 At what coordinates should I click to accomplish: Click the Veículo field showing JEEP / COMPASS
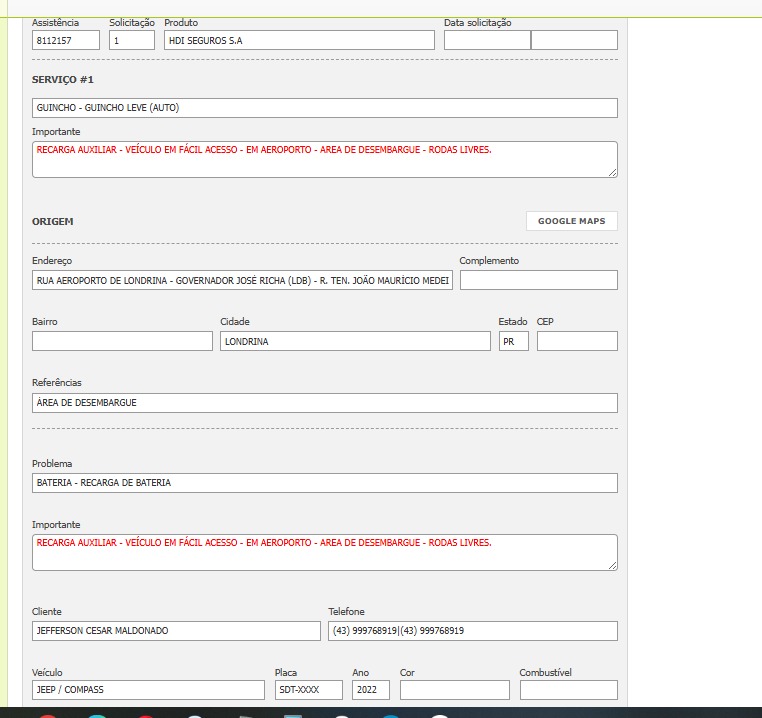[x=148, y=690]
